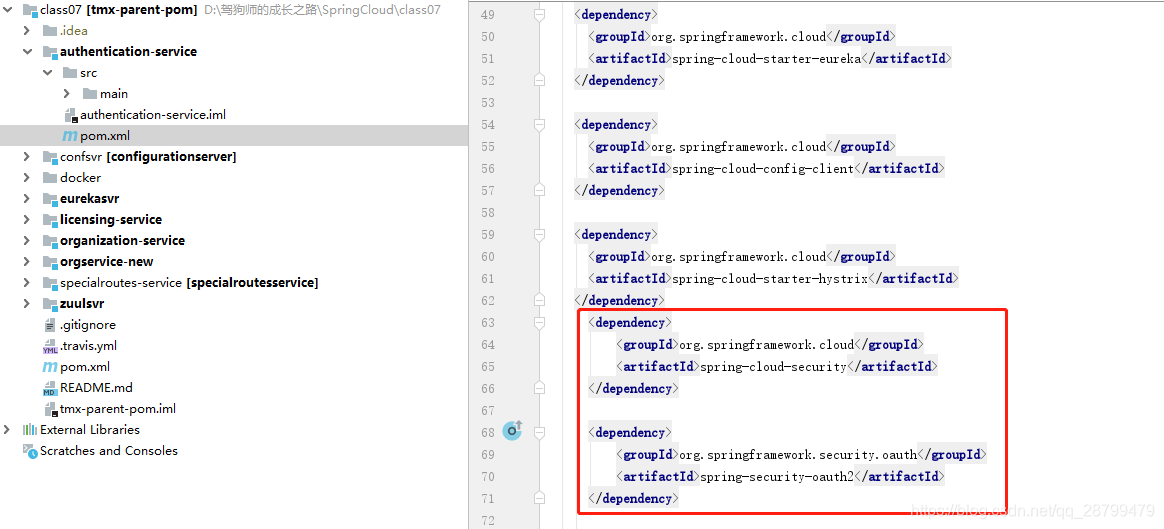This screenshot has height=529, width=1164.
Task: Click the specialroutes-service module folder icon
Action: pyautogui.click(x=50, y=283)
